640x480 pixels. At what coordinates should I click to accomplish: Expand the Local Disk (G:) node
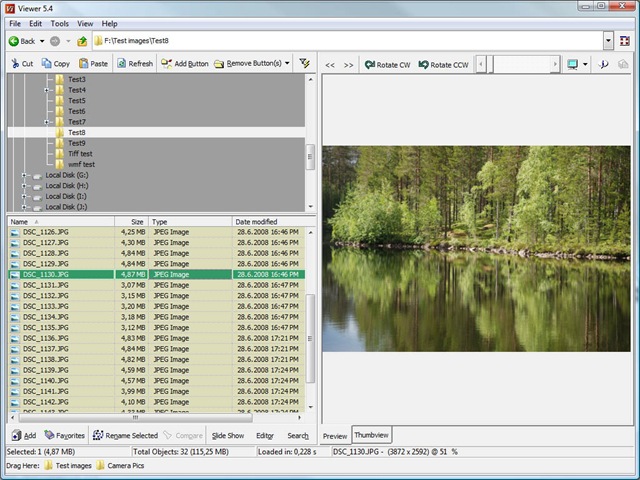[24, 175]
